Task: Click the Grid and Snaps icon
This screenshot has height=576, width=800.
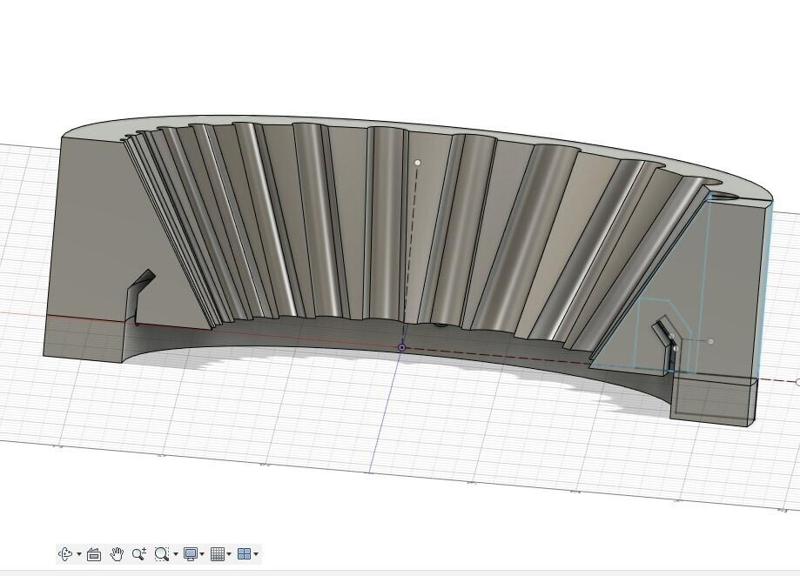Action: point(217,554)
